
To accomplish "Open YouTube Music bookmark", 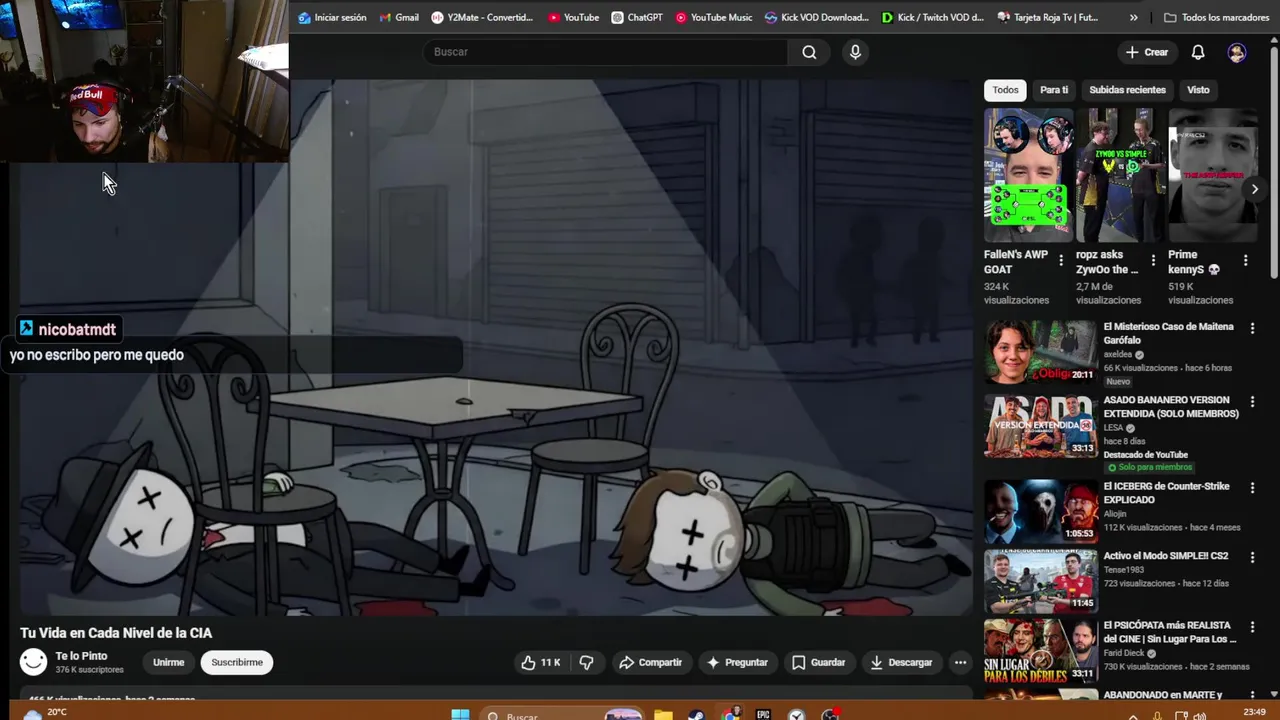I will click(713, 17).
